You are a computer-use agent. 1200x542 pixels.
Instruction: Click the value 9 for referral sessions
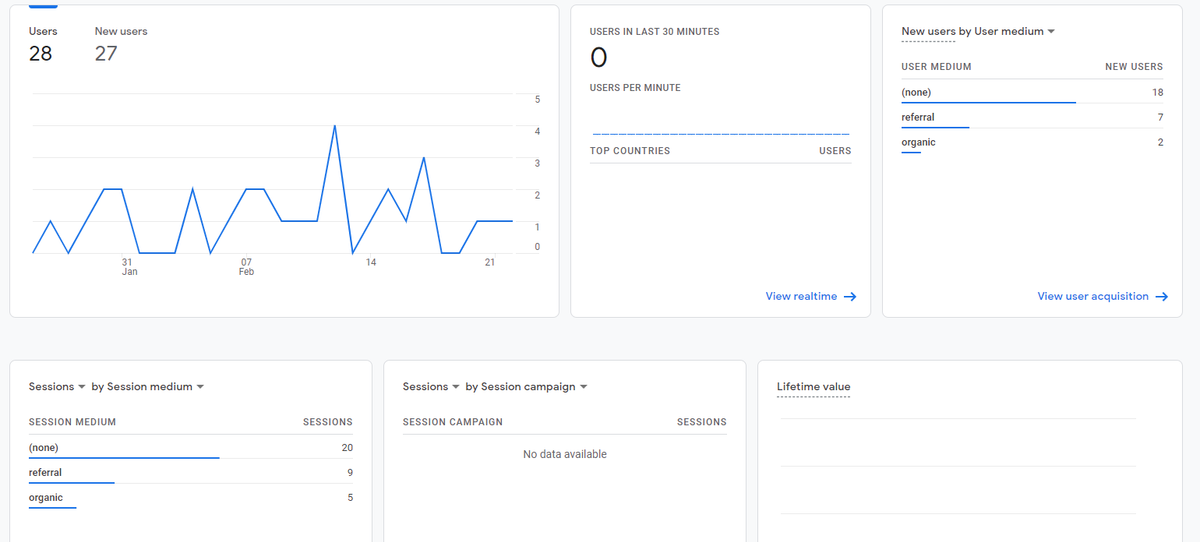pos(350,472)
